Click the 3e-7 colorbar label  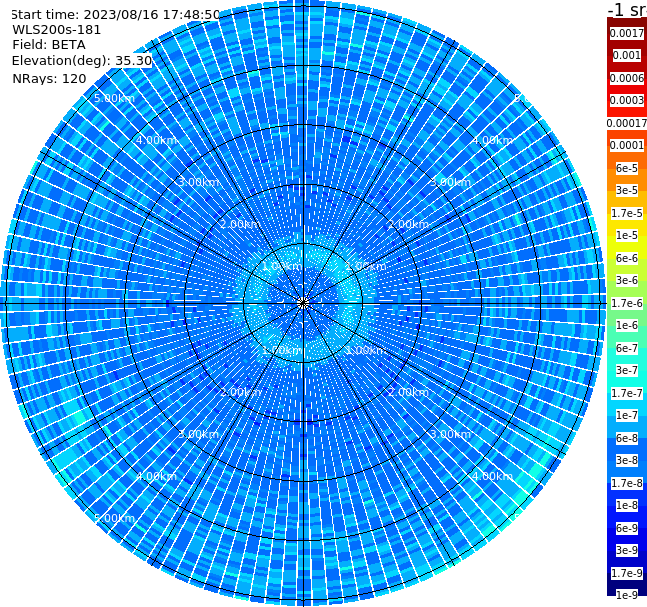click(x=627, y=370)
